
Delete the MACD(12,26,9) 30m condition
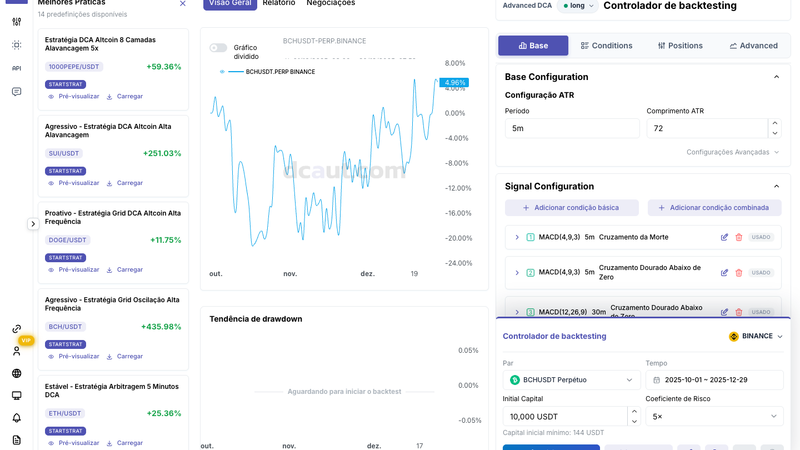tap(738, 312)
